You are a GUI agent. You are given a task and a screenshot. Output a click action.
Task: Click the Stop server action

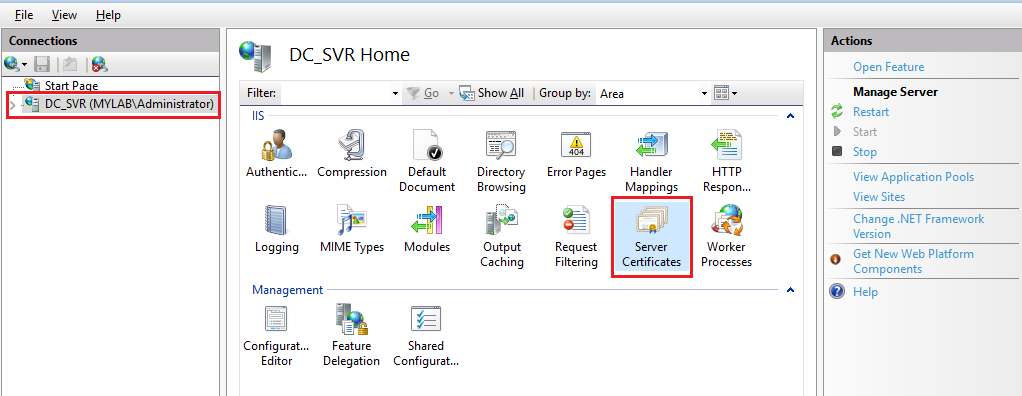(x=865, y=152)
